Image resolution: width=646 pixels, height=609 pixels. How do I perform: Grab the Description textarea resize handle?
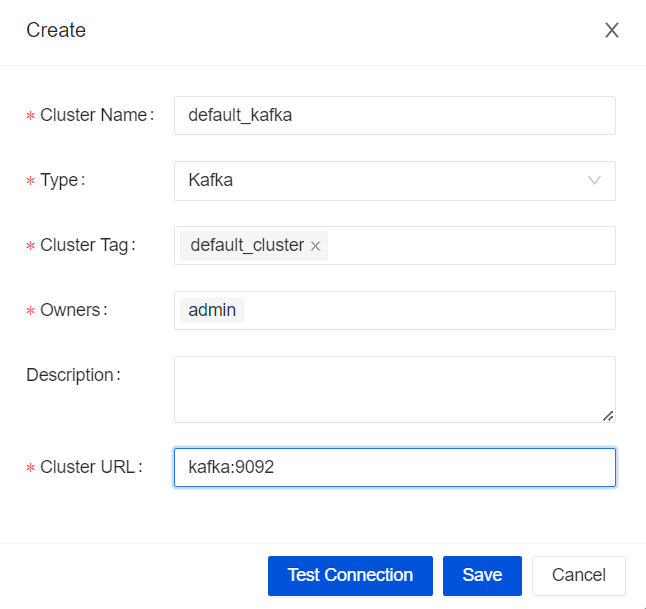pos(607,414)
